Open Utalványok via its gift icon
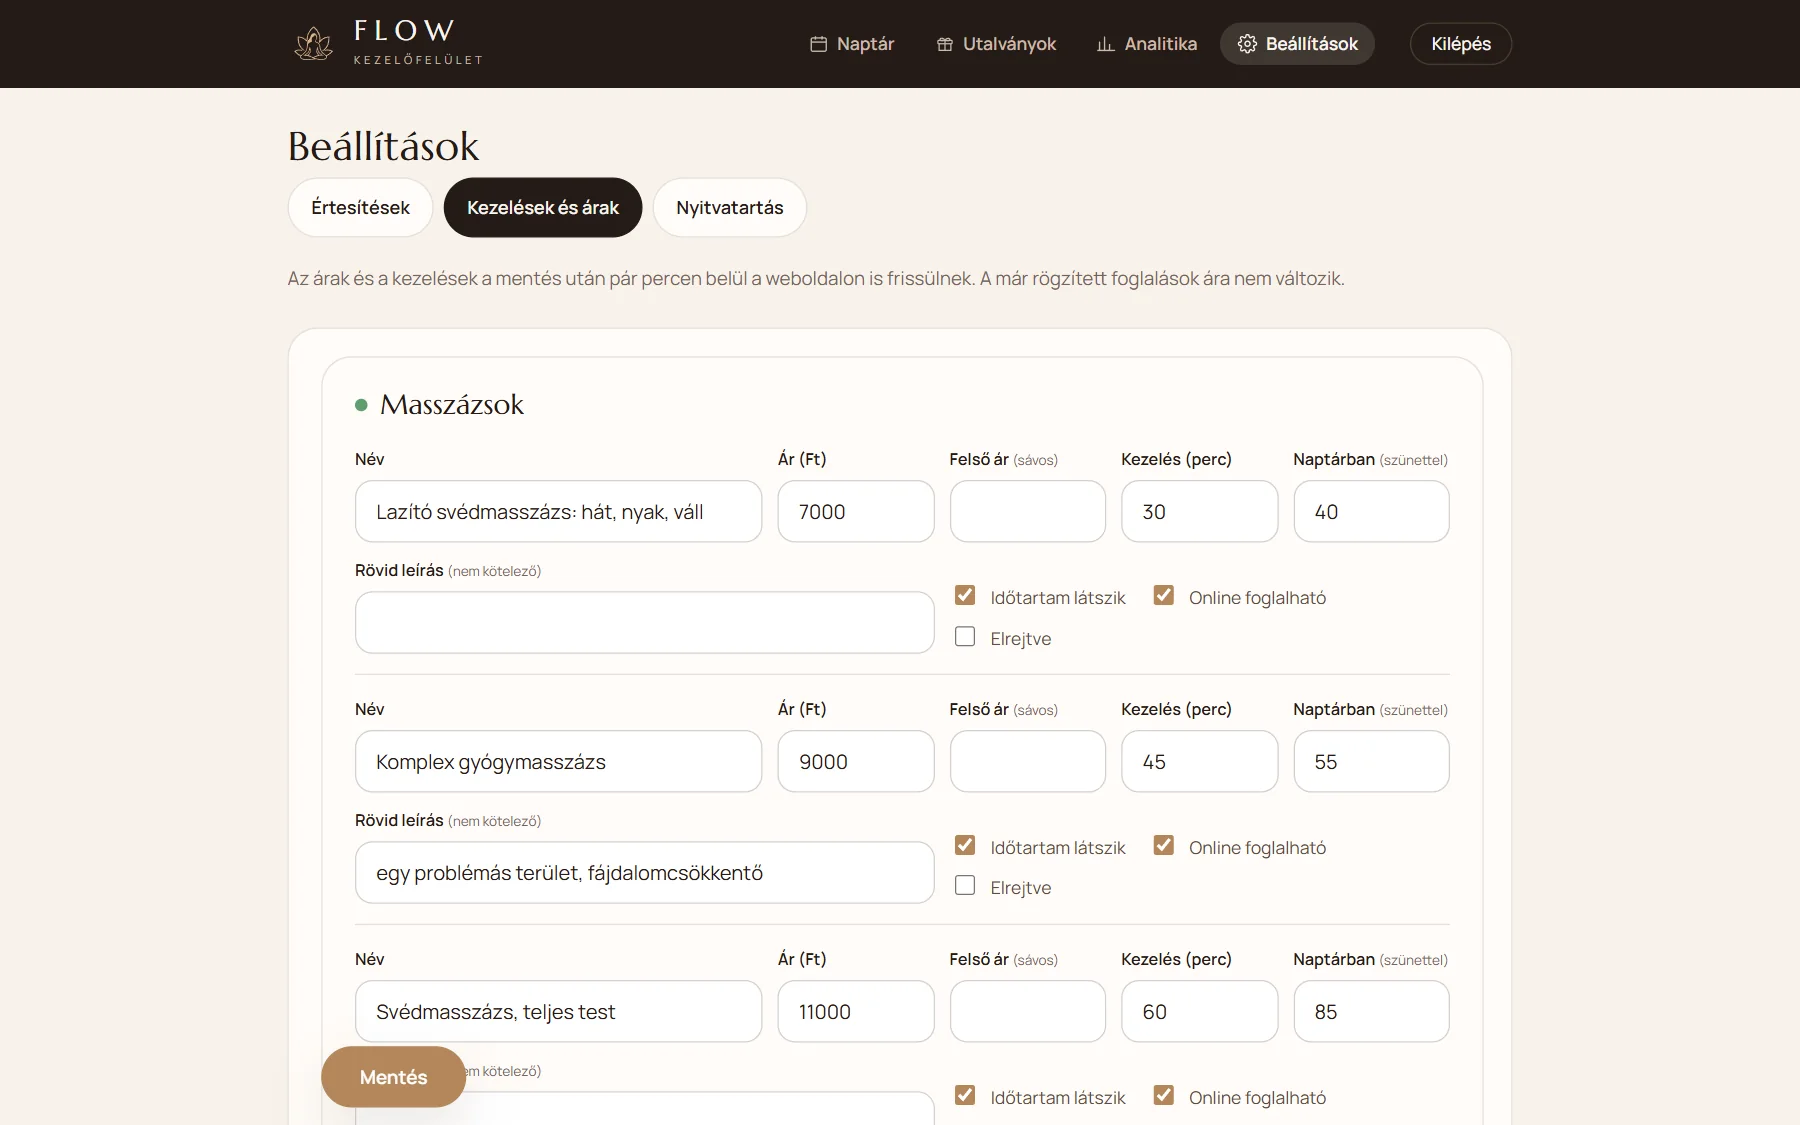1800x1125 pixels. pos(944,44)
